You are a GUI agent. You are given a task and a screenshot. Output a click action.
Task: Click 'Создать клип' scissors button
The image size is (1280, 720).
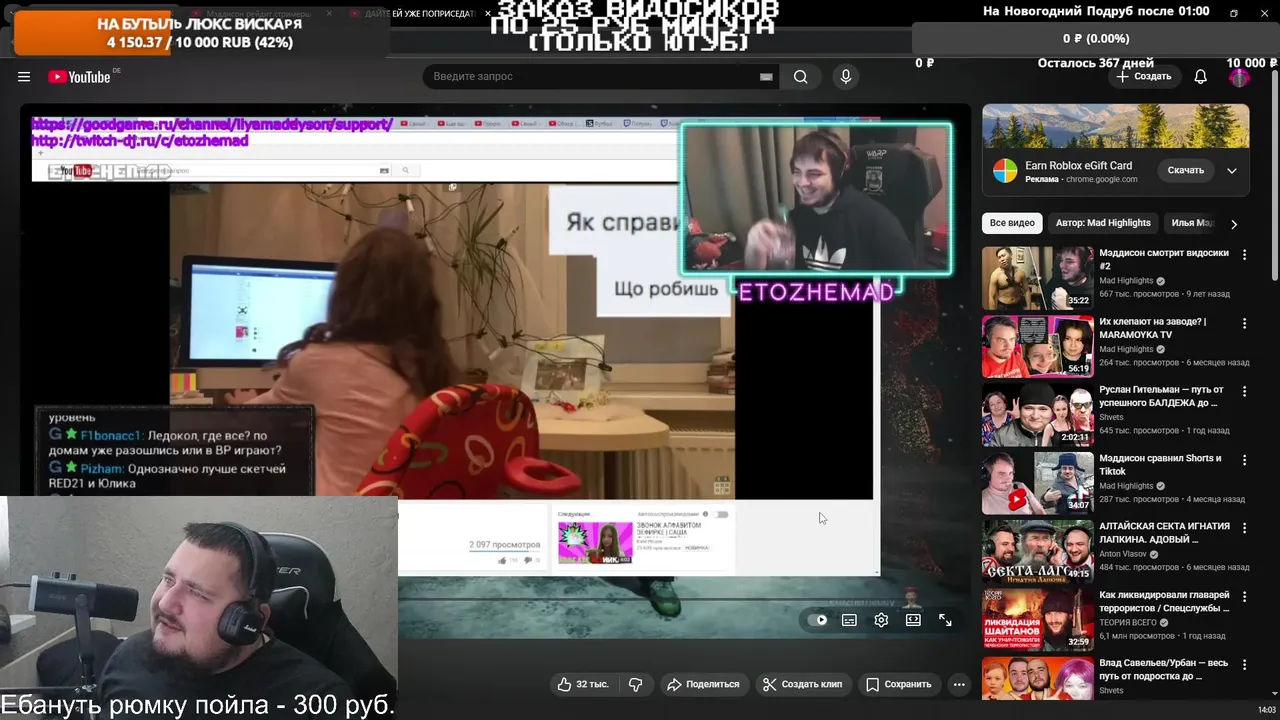[x=803, y=684]
